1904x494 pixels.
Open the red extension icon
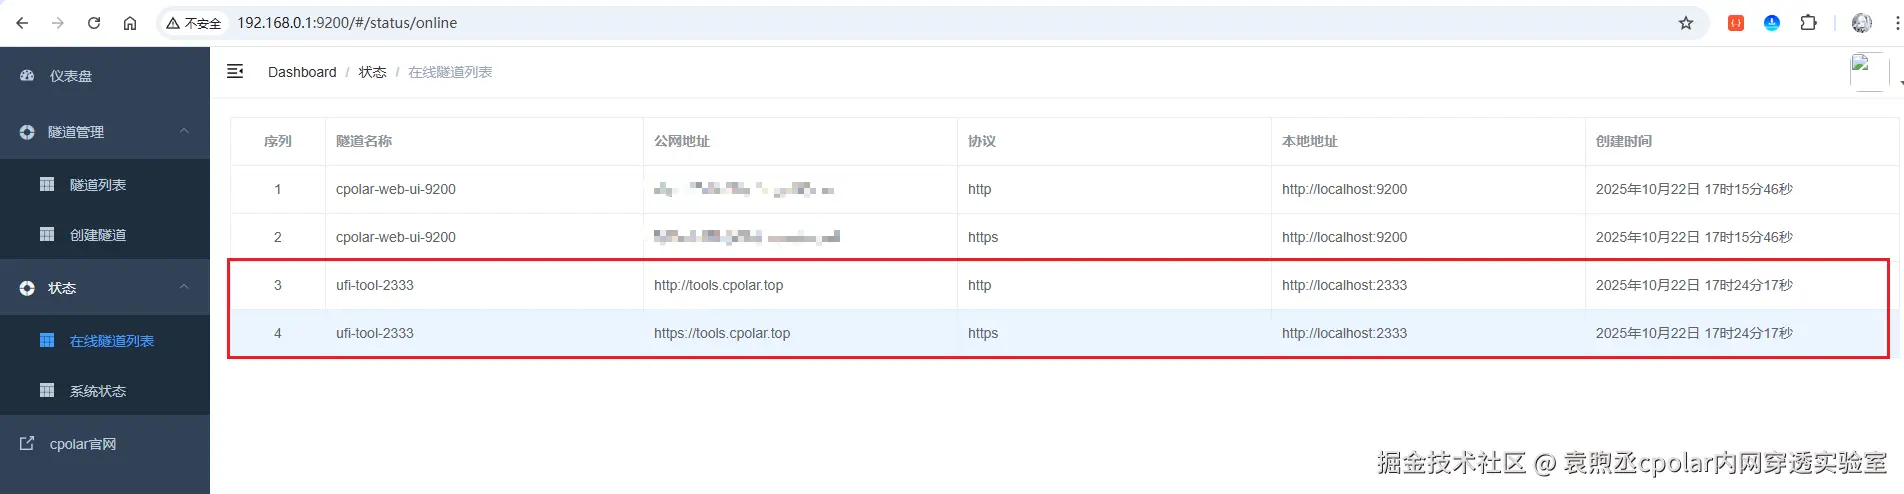pyautogui.click(x=1736, y=23)
